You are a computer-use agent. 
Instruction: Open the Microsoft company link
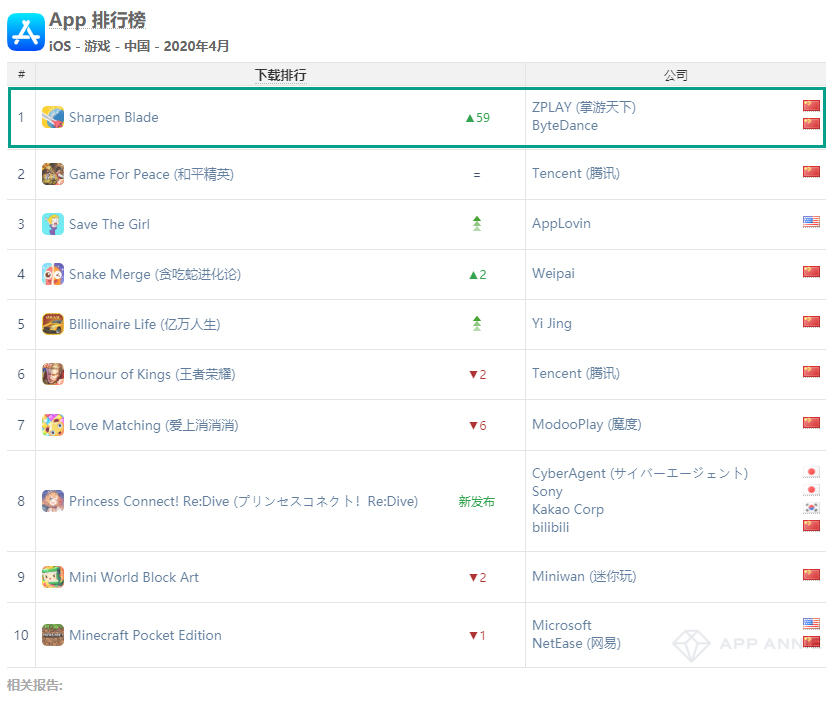[562, 625]
